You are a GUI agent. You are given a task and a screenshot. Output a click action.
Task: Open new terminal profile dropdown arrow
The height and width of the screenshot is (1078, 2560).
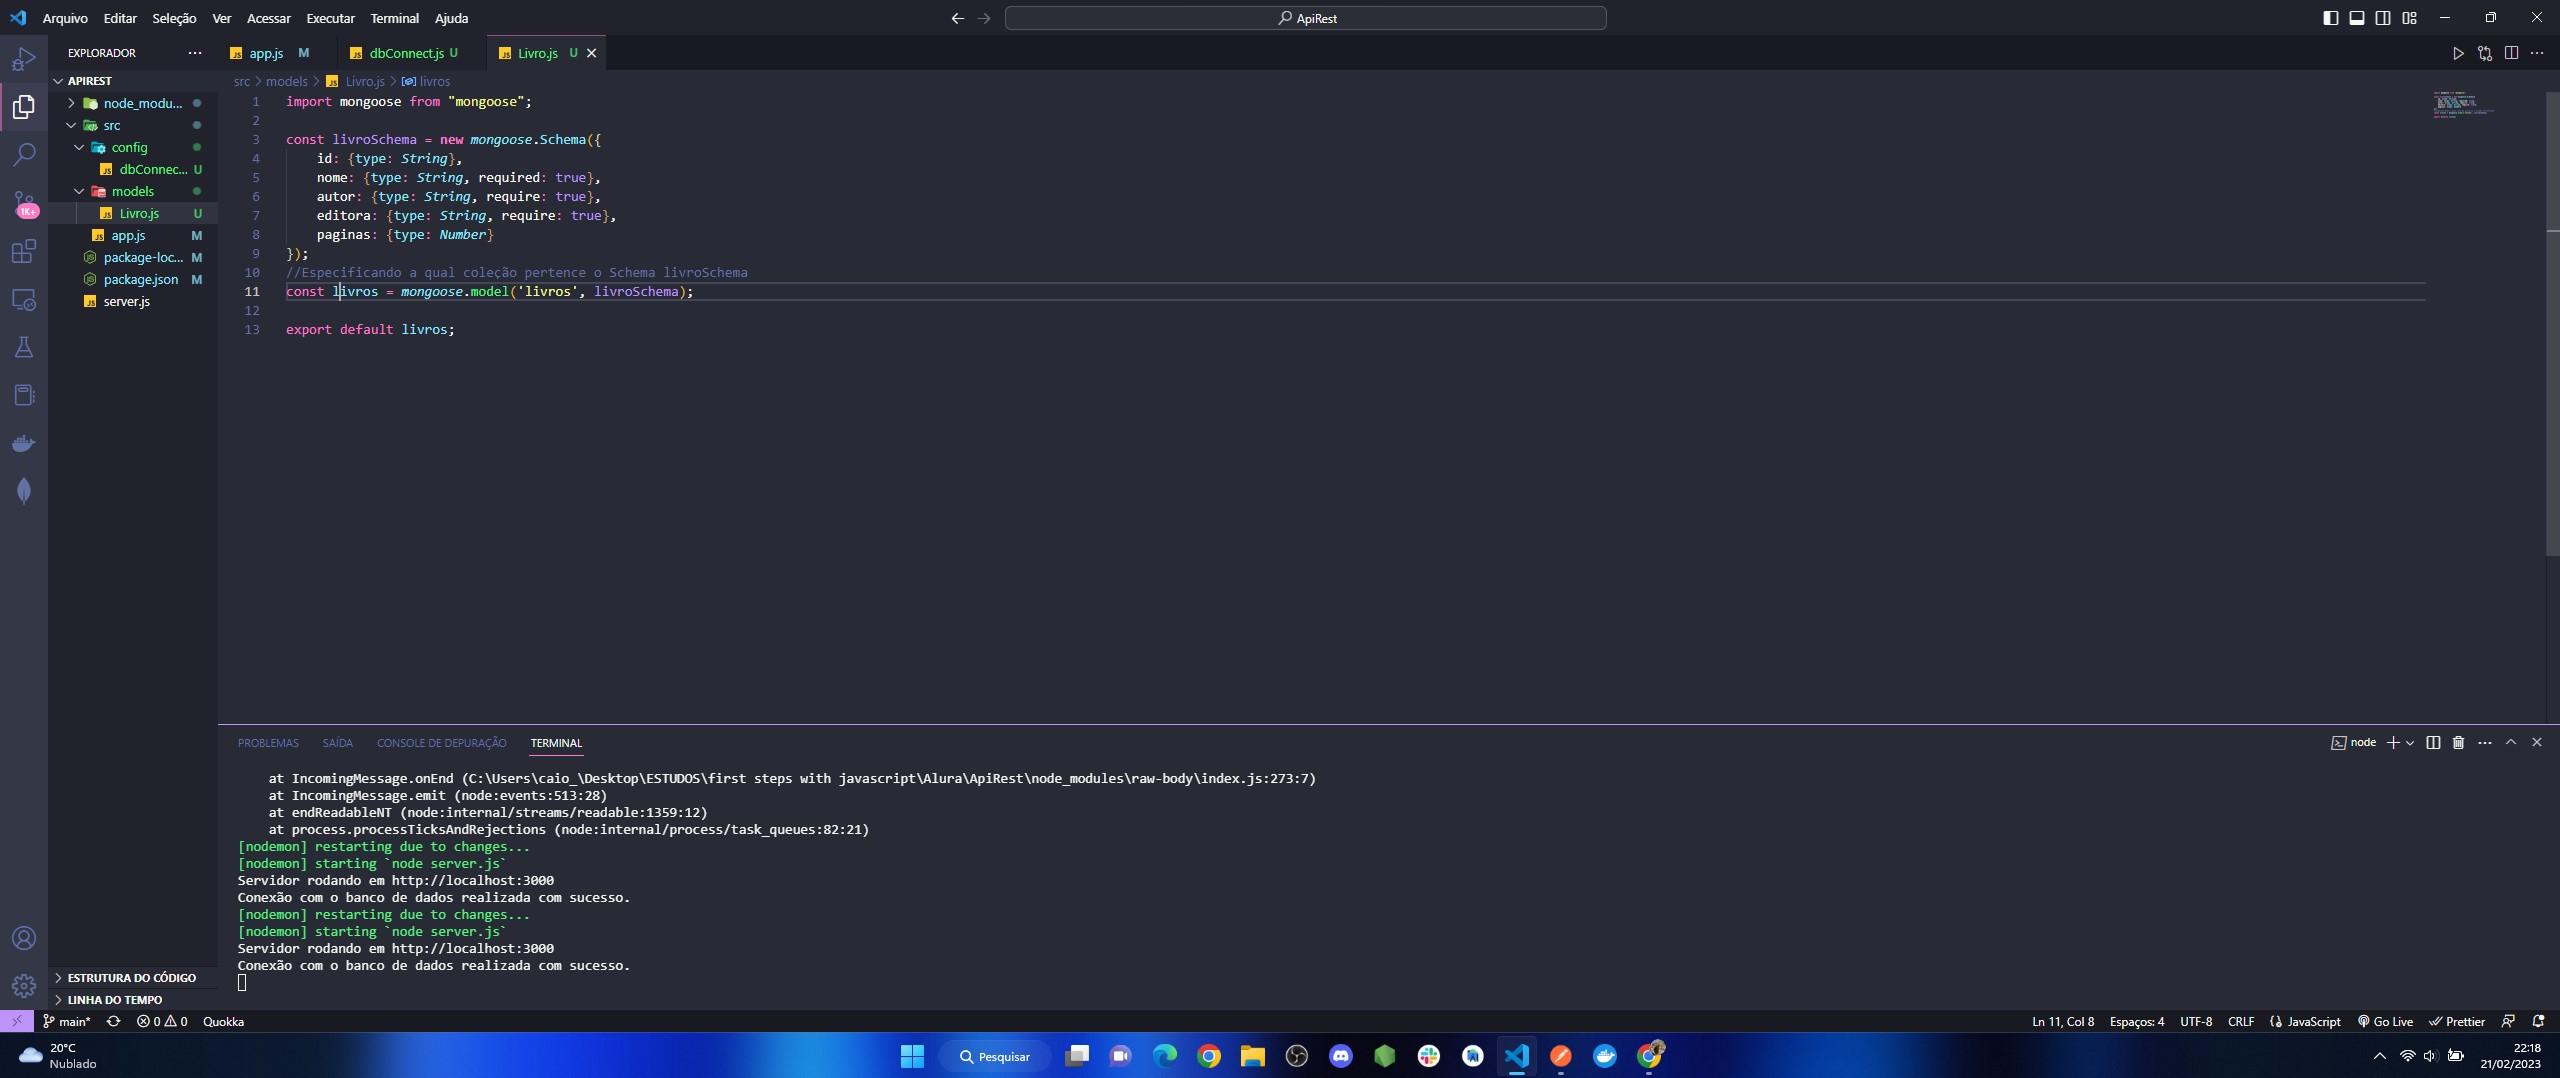[x=2410, y=742]
